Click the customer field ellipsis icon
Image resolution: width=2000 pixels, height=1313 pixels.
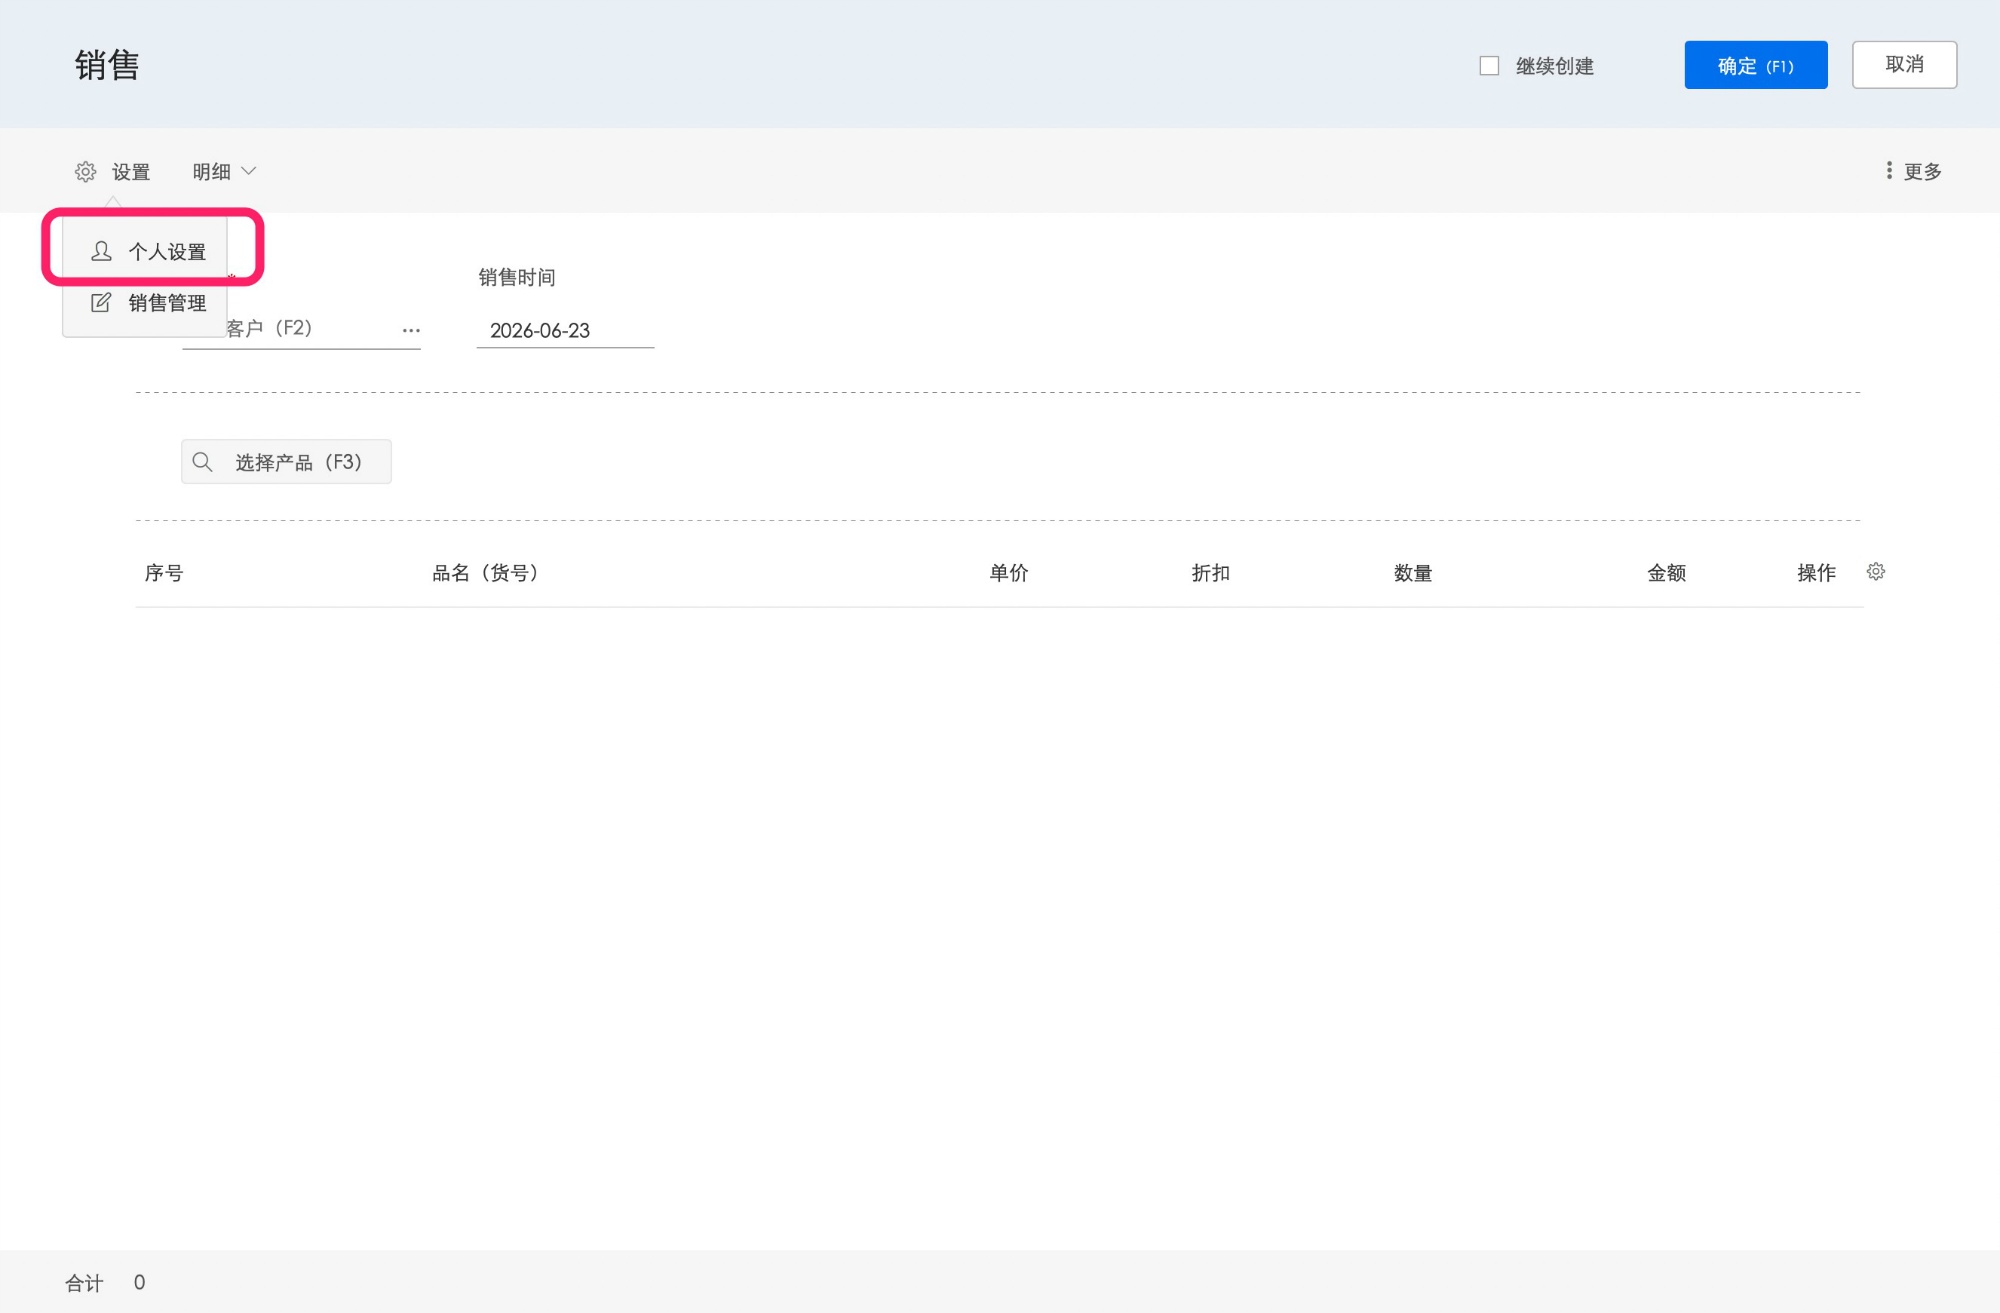pos(411,330)
